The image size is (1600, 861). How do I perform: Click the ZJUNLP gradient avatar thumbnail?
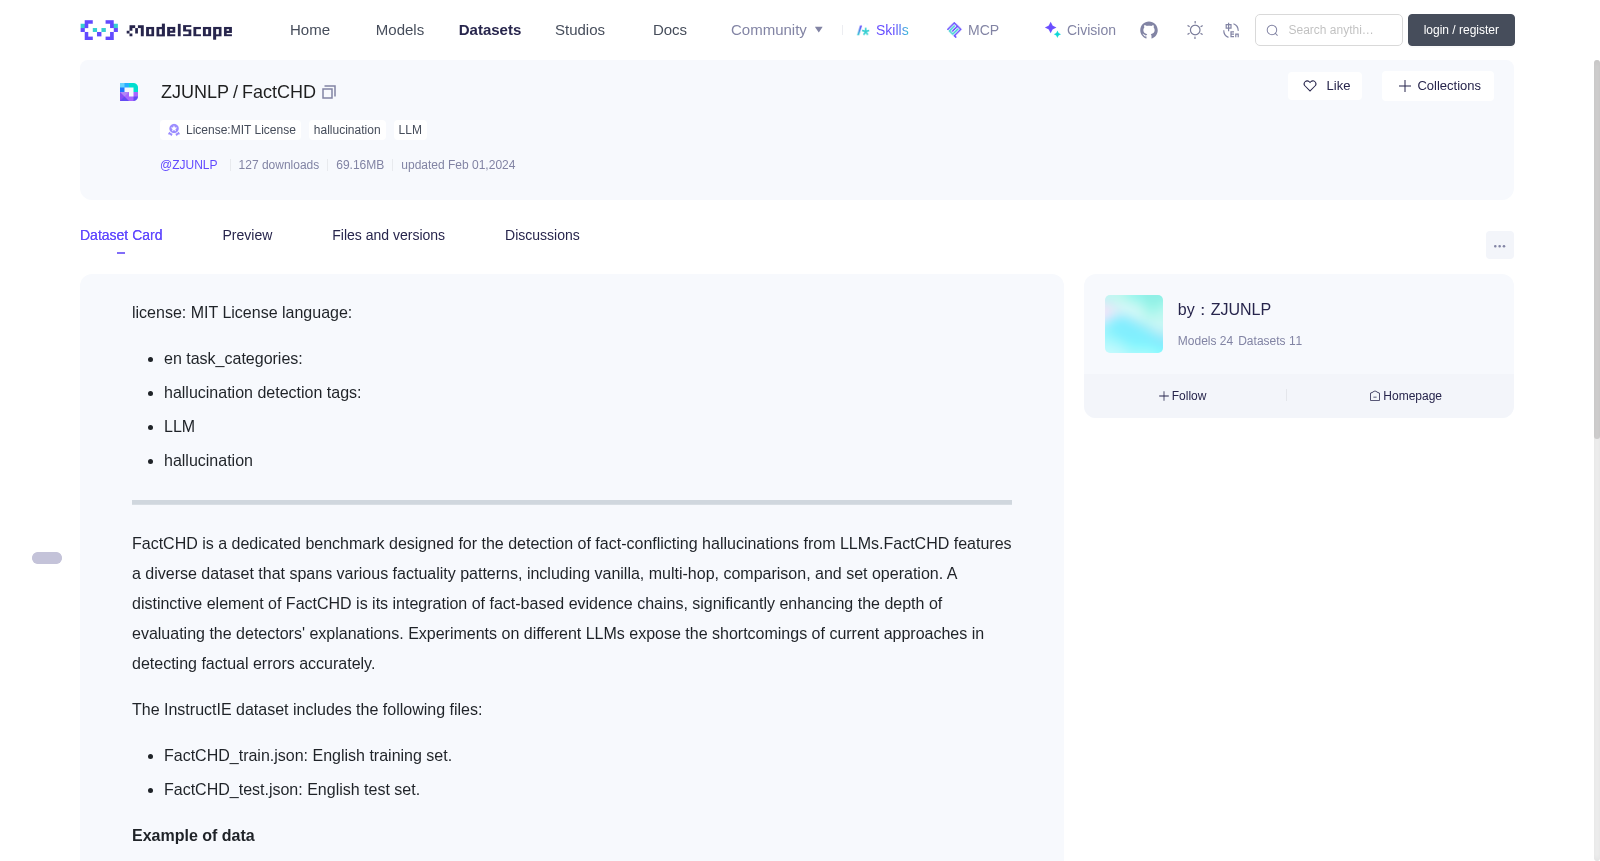(1134, 324)
